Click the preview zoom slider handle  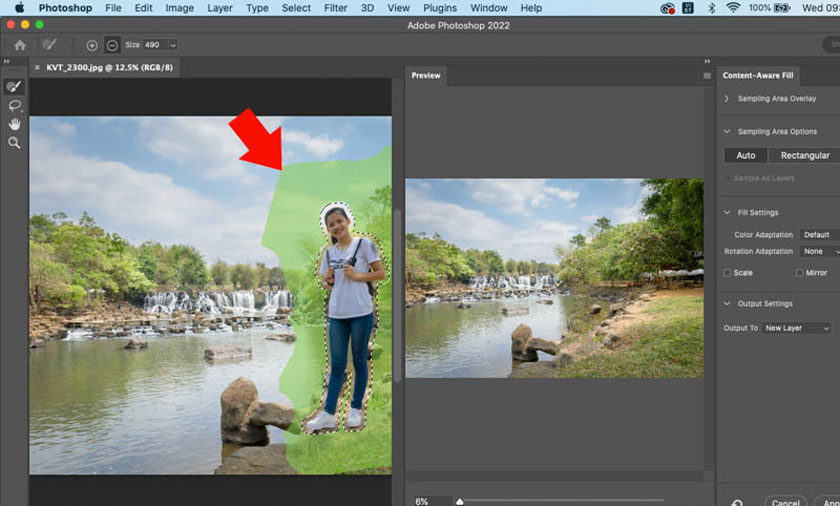[x=460, y=502]
